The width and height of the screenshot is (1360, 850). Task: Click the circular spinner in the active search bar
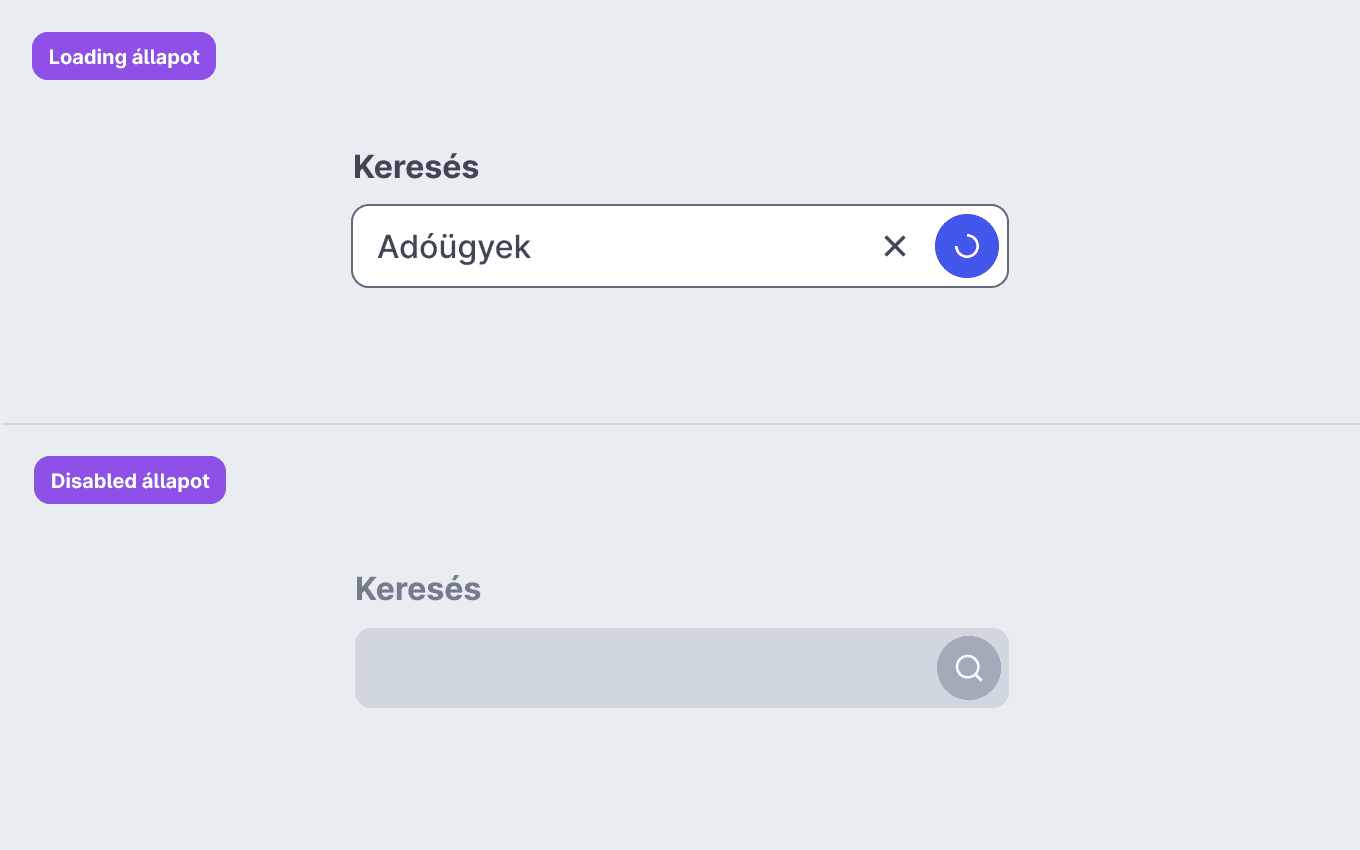[967, 246]
